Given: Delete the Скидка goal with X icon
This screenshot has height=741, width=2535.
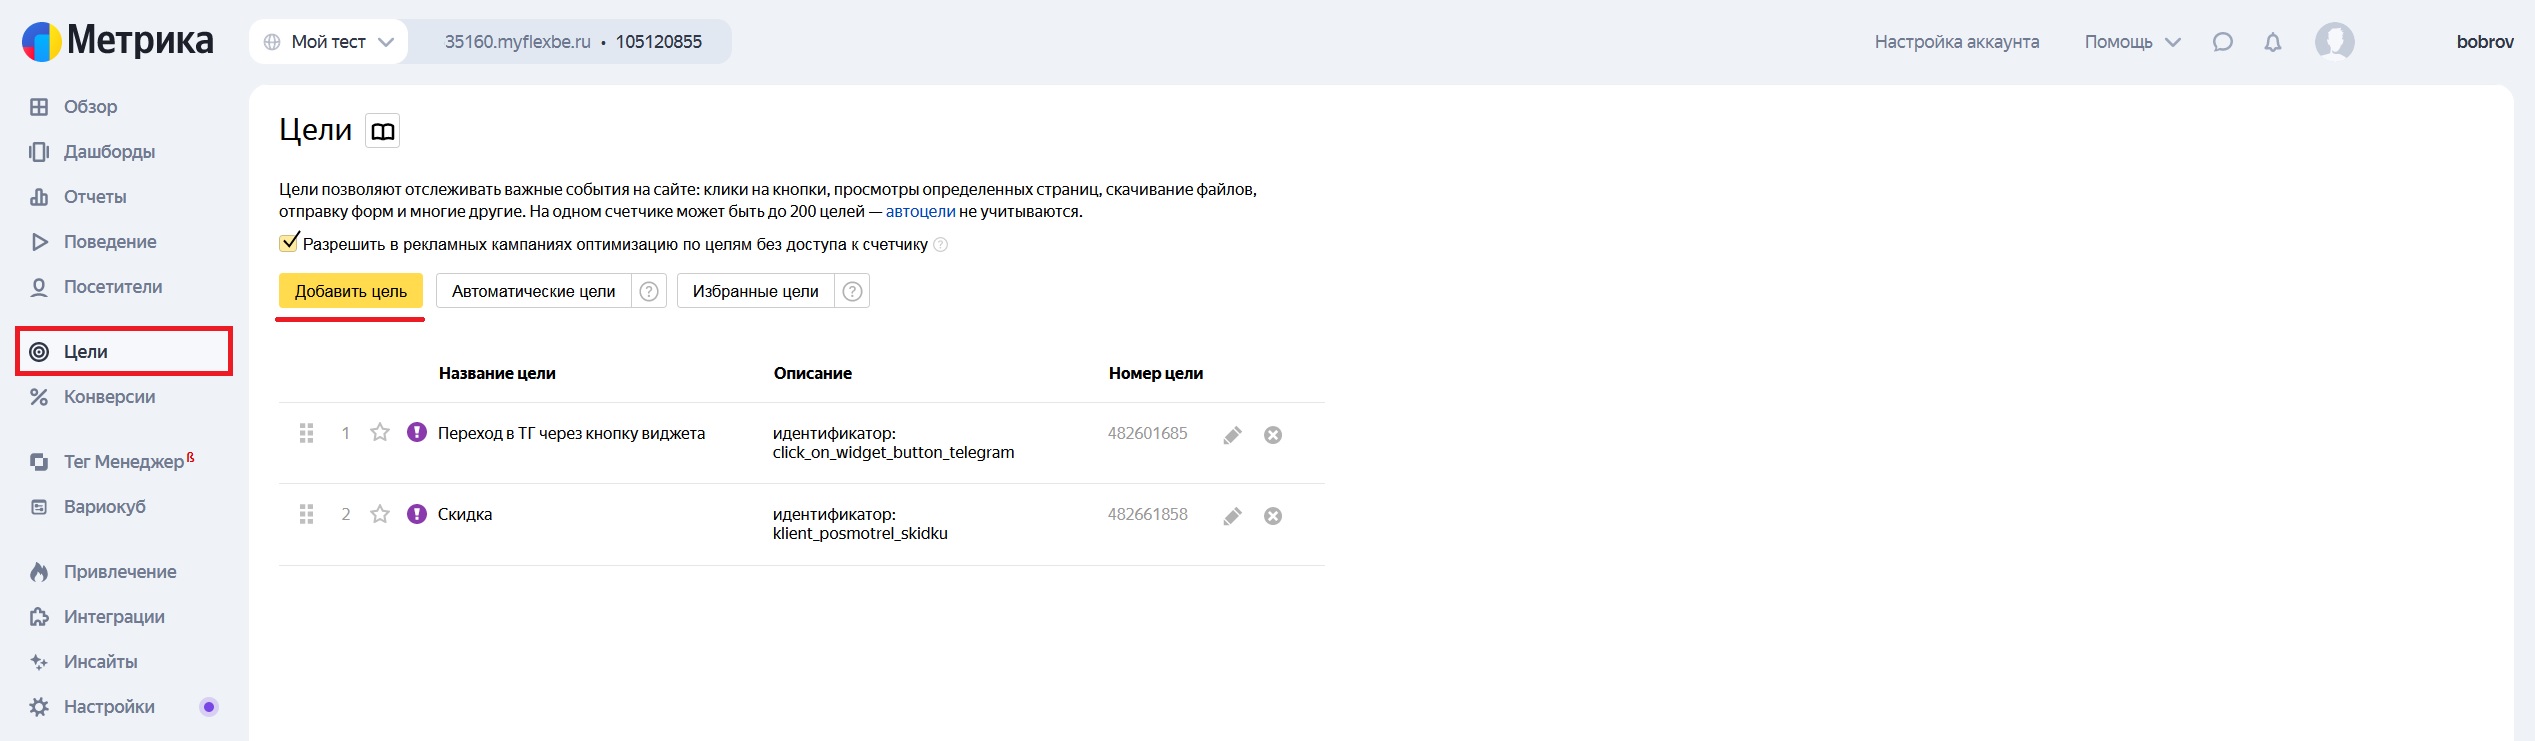Looking at the screenshot, I should [x=1272, y=516].
